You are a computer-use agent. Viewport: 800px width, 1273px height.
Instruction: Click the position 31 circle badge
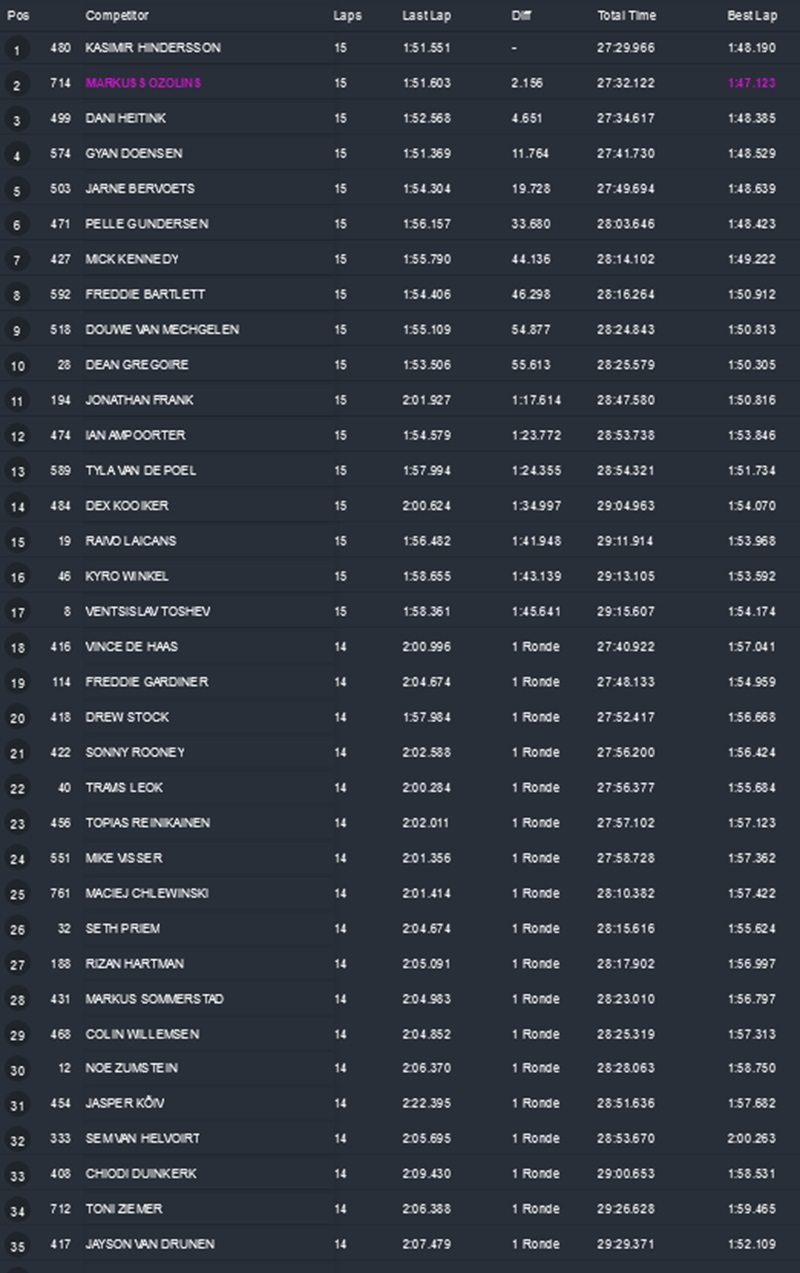pos(17,1106)
